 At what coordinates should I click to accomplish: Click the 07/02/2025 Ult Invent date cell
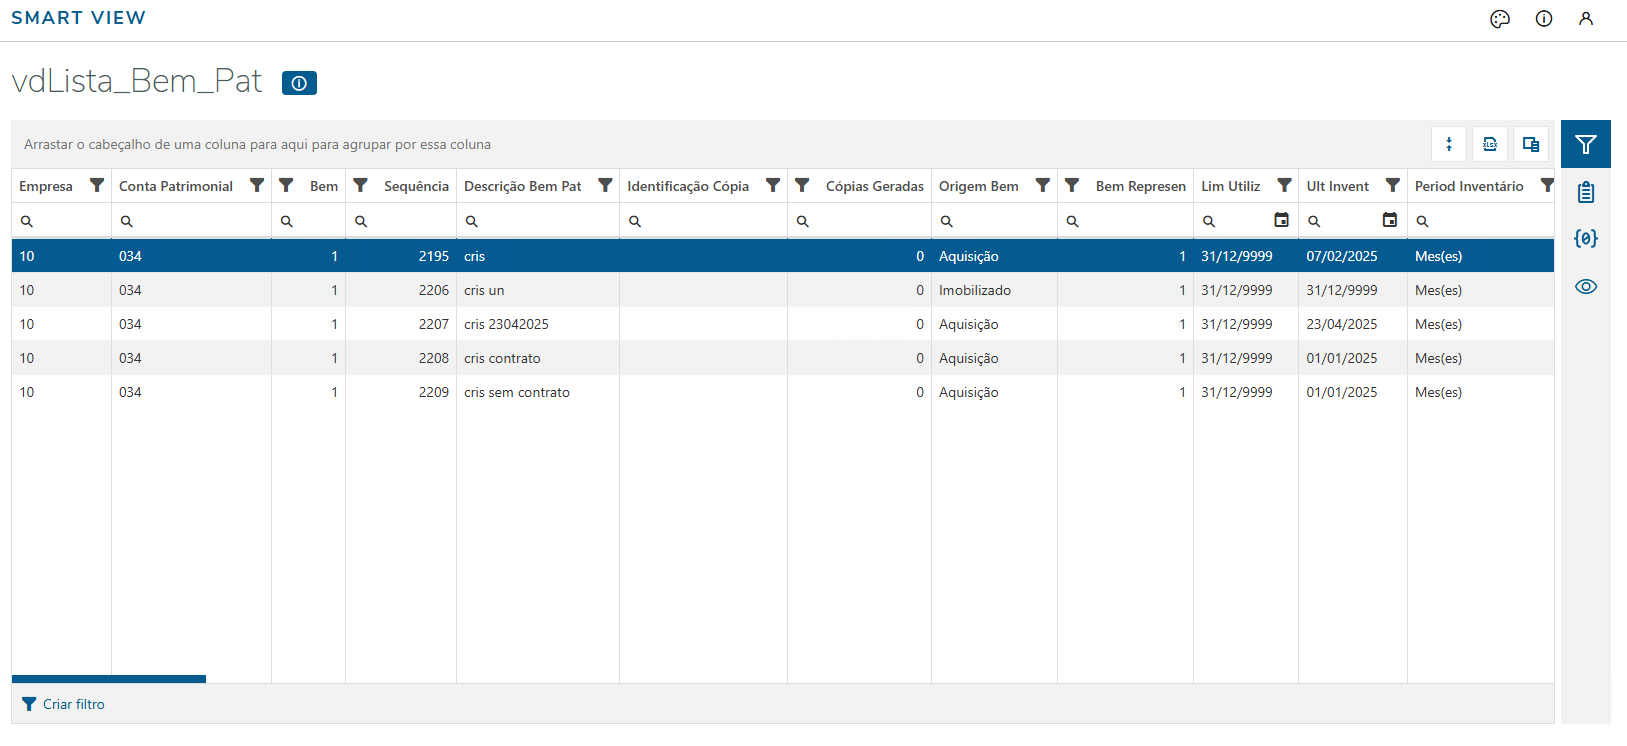(1353, 256)
